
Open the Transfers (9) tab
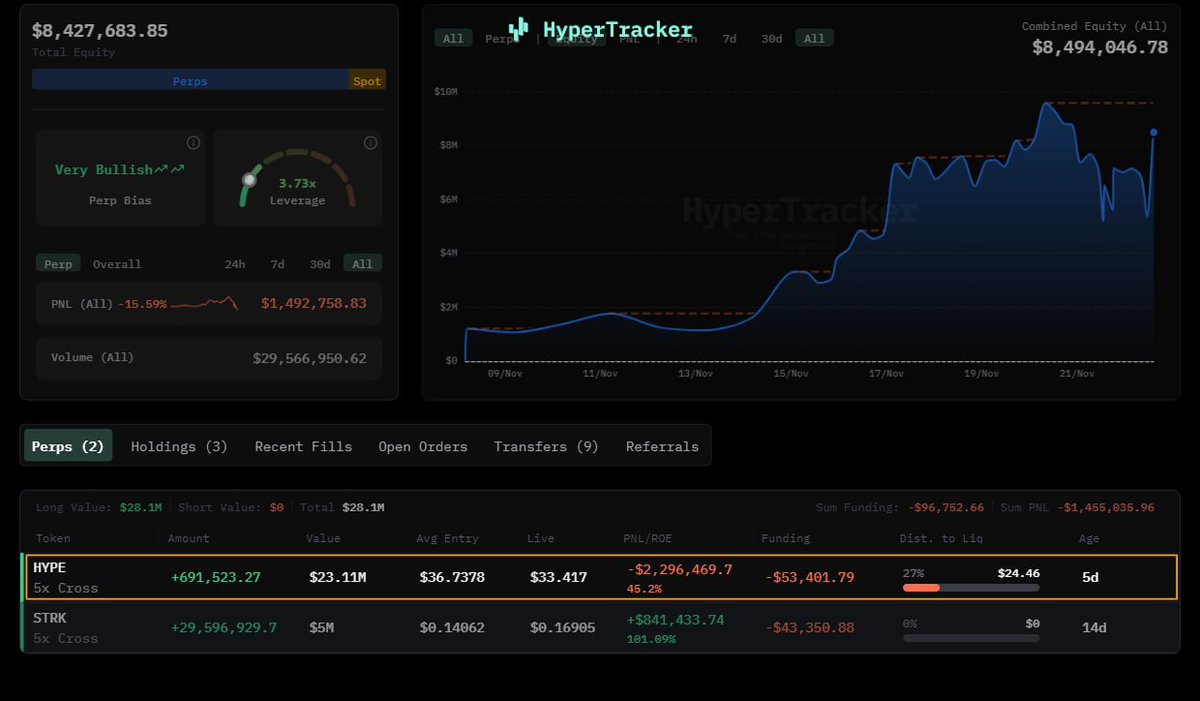546,446
